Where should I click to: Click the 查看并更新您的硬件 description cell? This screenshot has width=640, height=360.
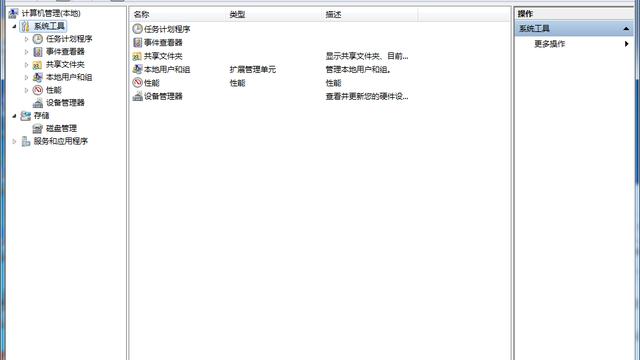click(x=367, y=96)
